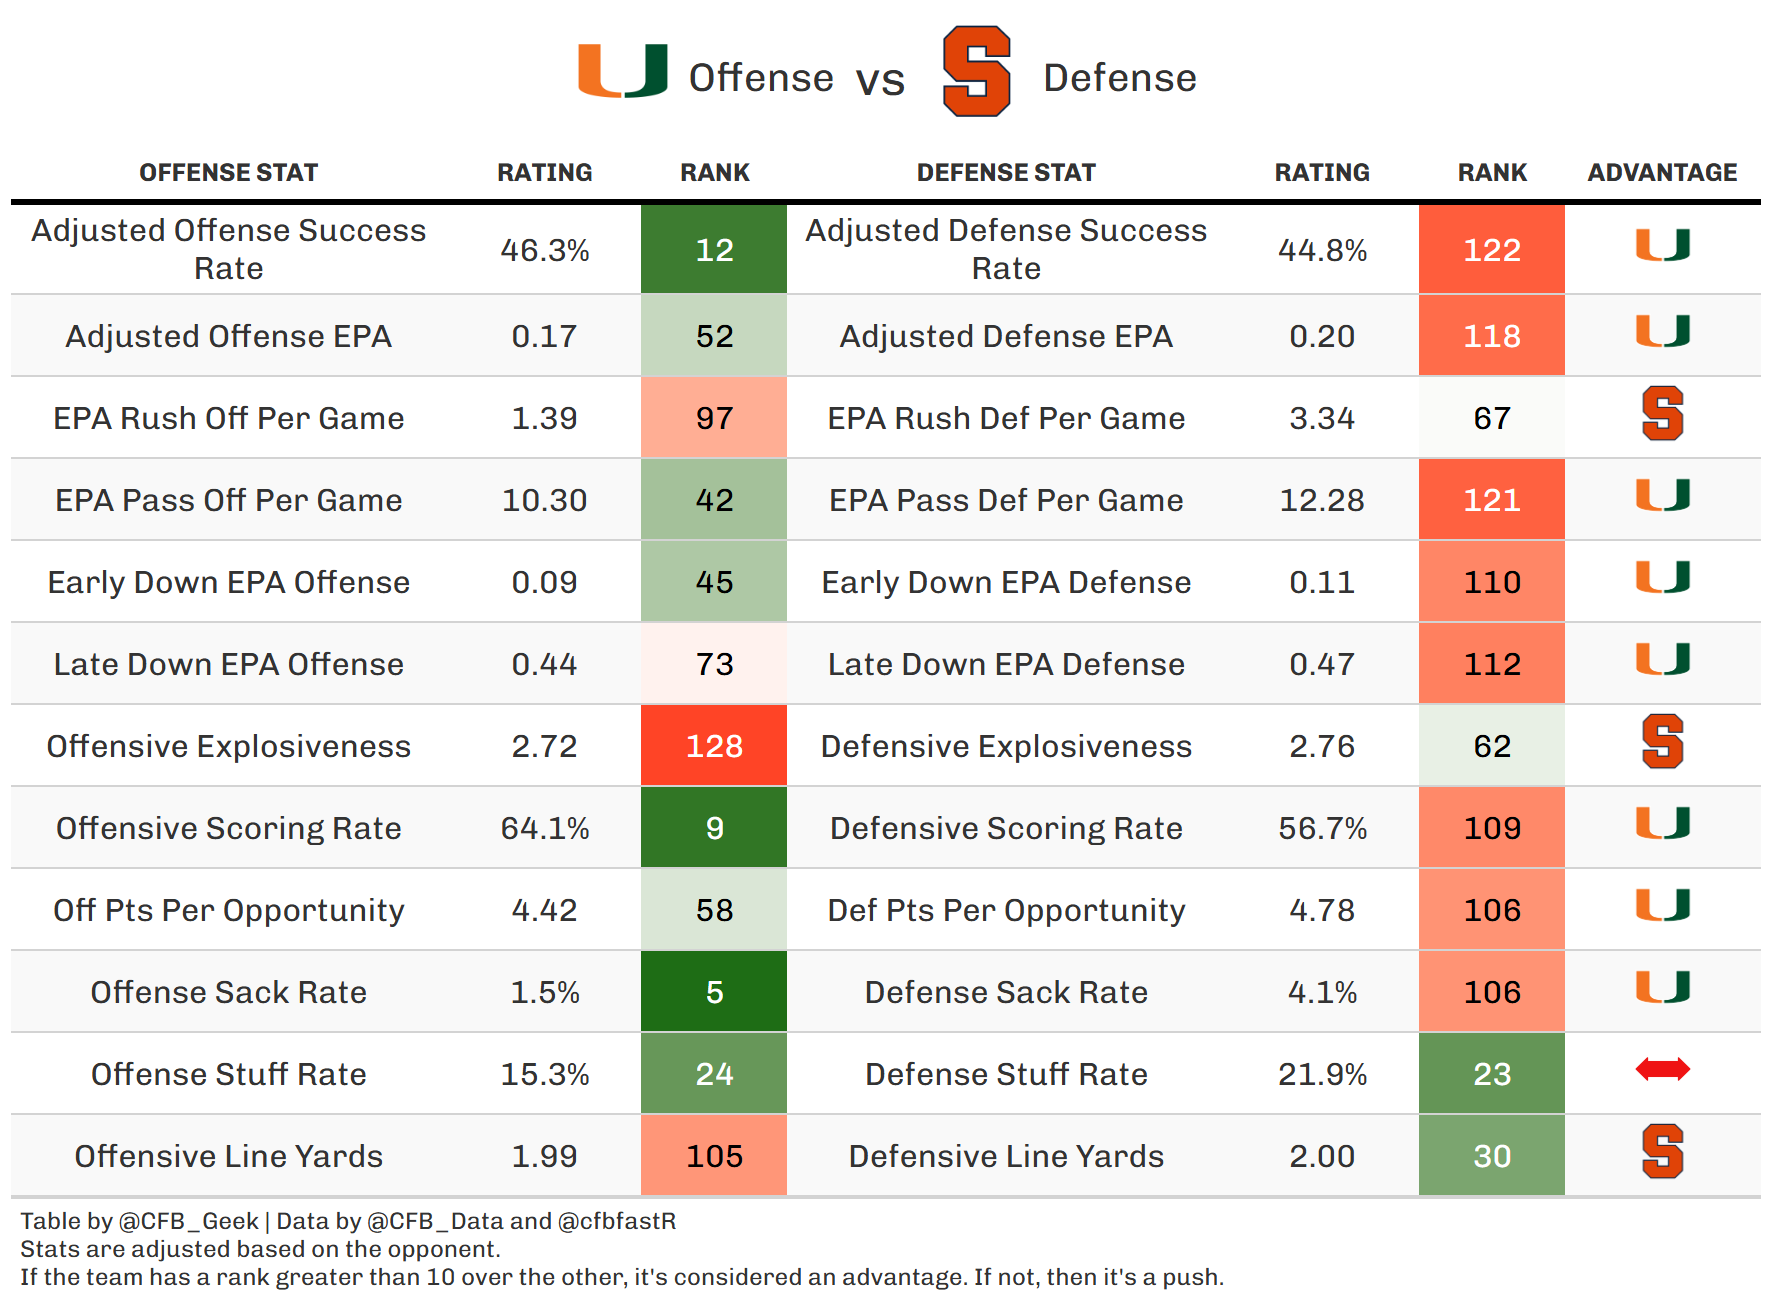The width and height of the screenshot is (1770, 1312).
Task: Click the Syracuse advantage icon in Line Yards row
Action: coord(1662,1152)
